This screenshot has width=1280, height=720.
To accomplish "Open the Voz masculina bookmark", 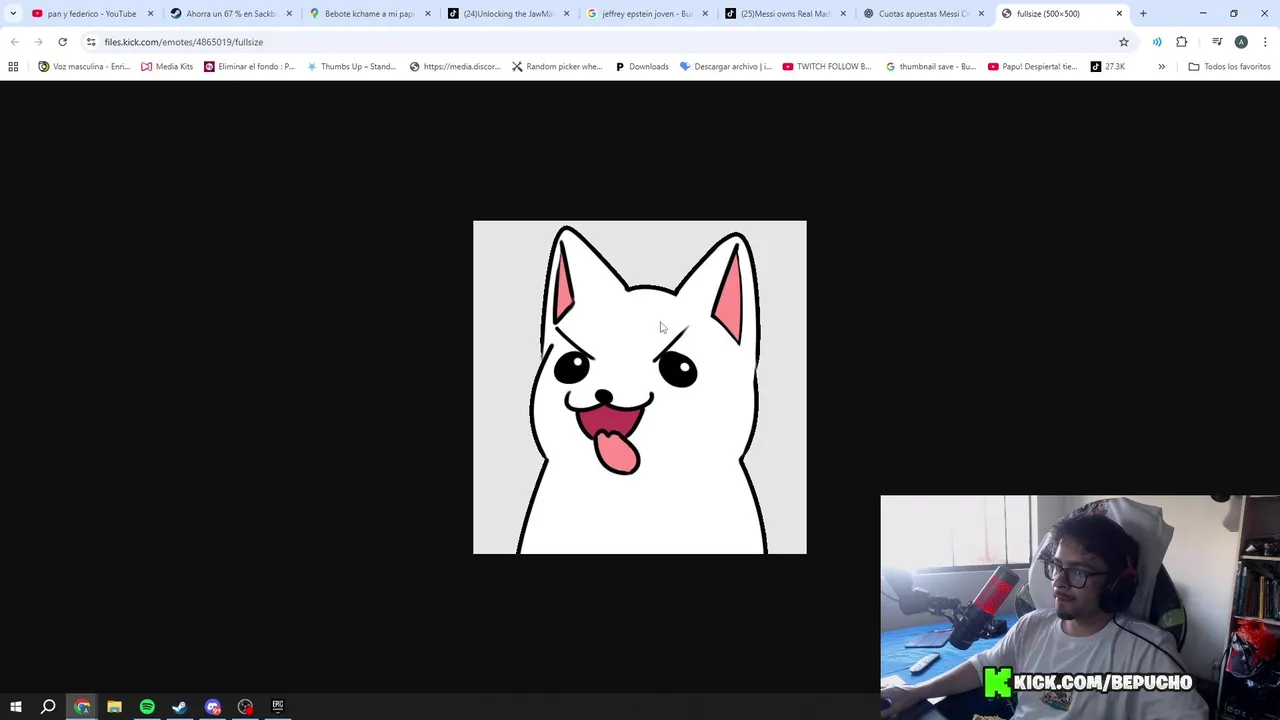I will (x=84, y=66).
